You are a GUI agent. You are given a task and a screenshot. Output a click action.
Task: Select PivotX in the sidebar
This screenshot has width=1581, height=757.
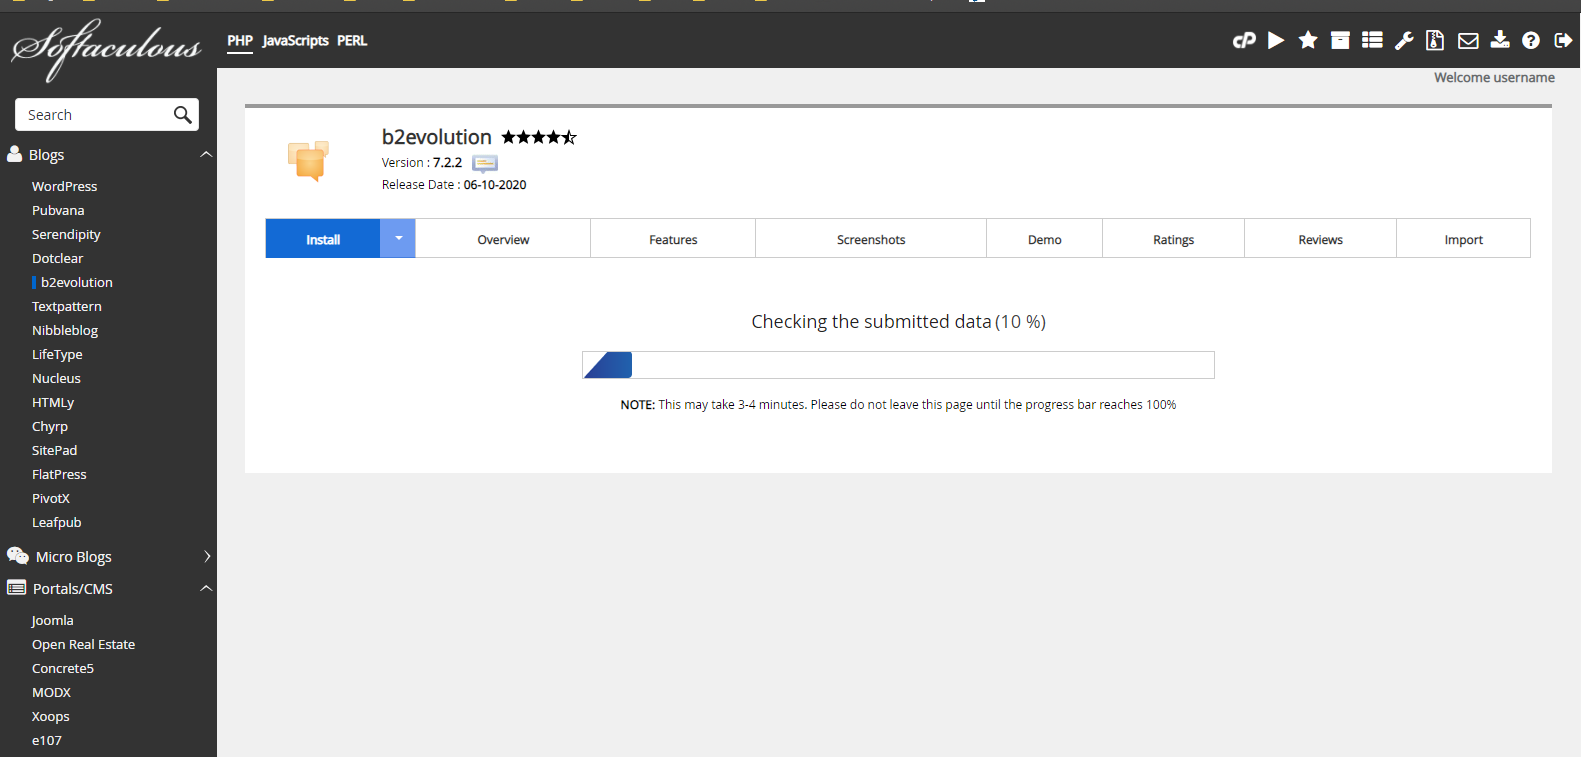51,498
